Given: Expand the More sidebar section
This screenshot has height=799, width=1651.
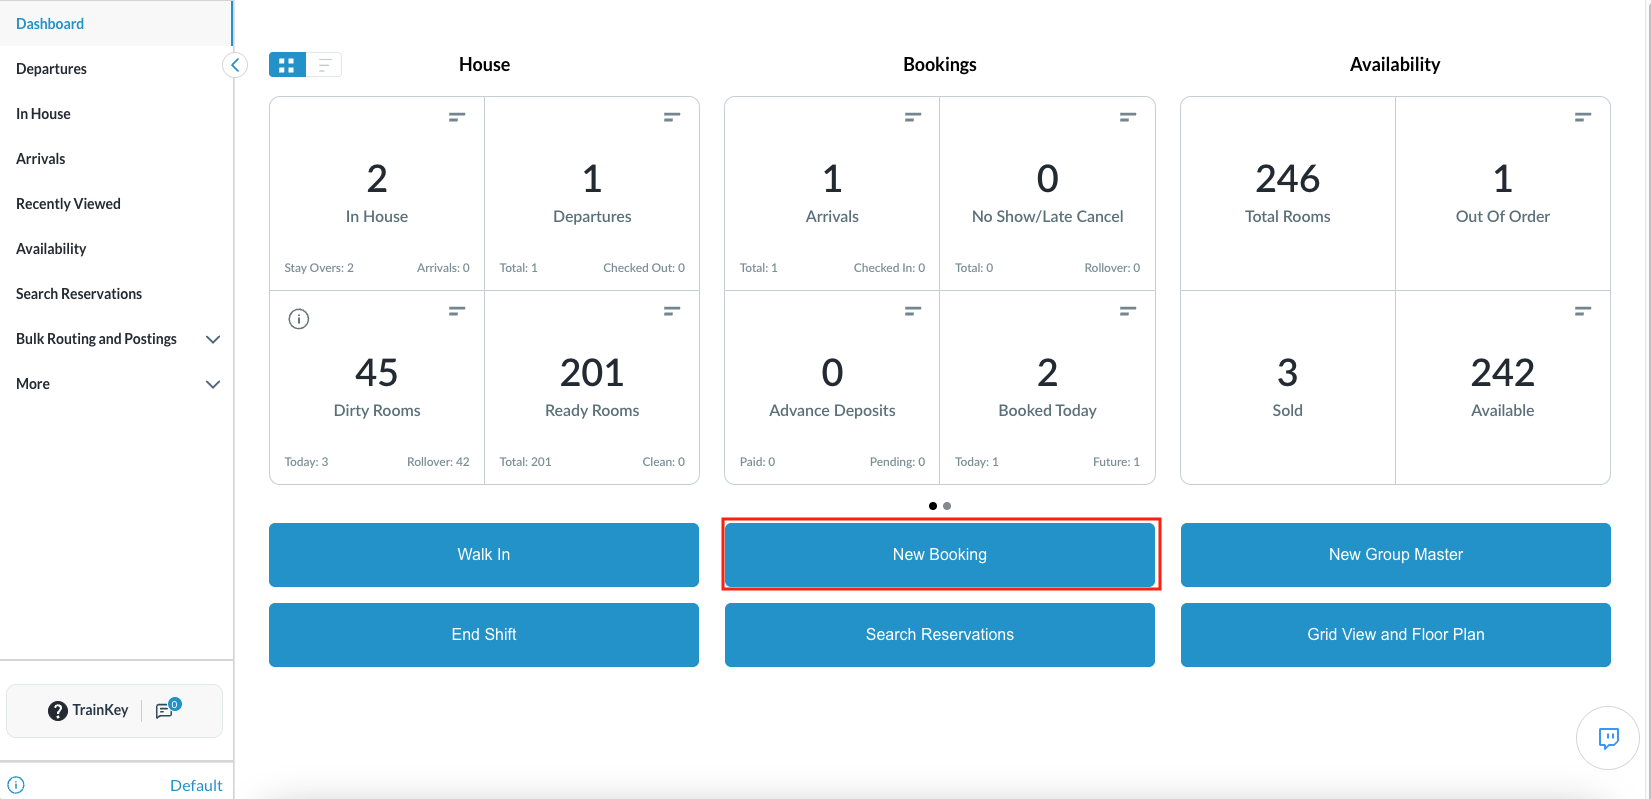Looking at the screenshot, I should 212,384.
